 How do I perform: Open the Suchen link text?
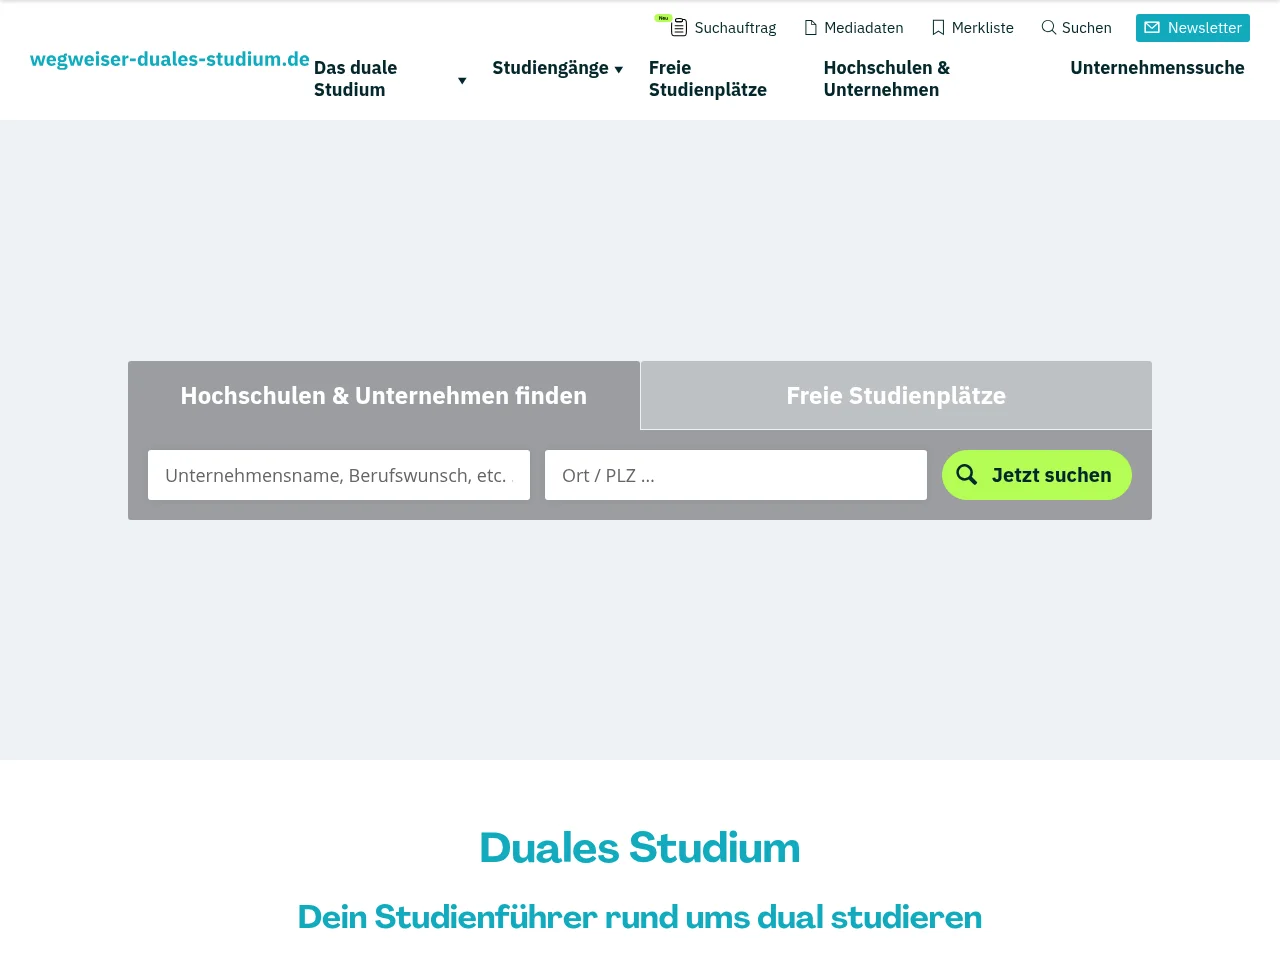(x=1087, y=28)
